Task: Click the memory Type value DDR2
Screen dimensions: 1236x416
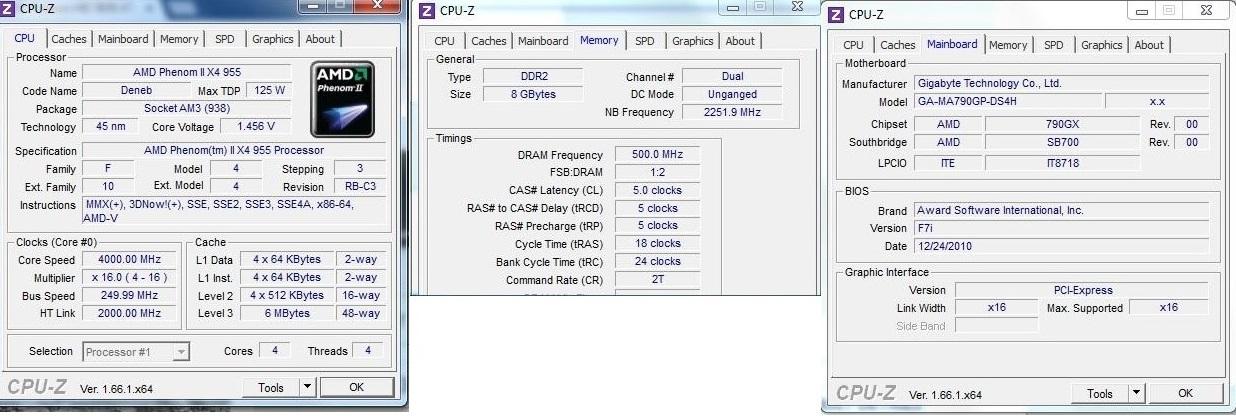Action: 535,76
